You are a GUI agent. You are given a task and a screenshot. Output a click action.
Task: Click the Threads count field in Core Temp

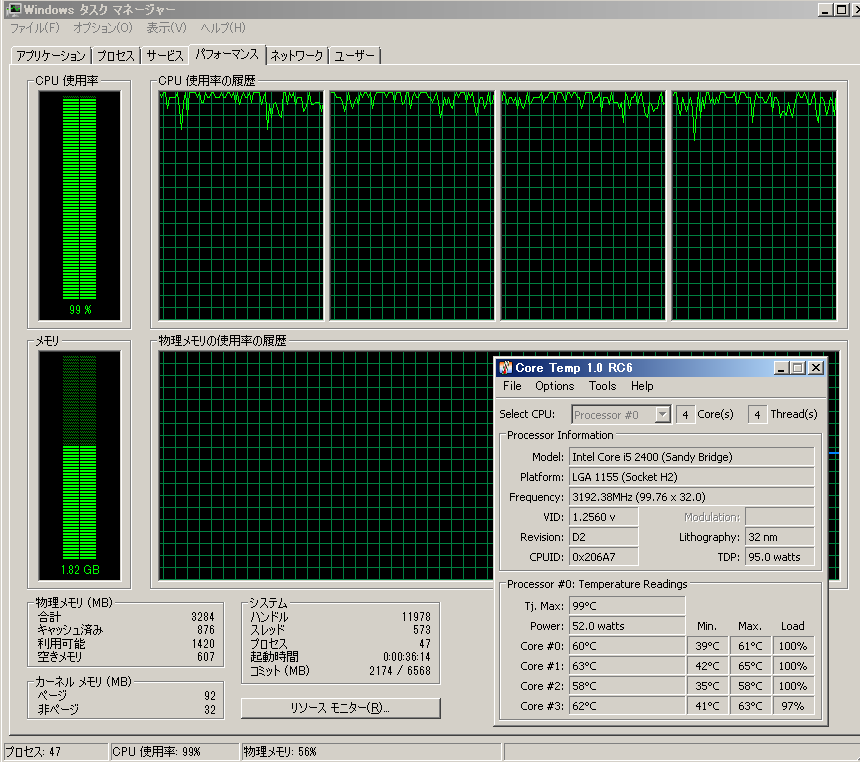757,415
